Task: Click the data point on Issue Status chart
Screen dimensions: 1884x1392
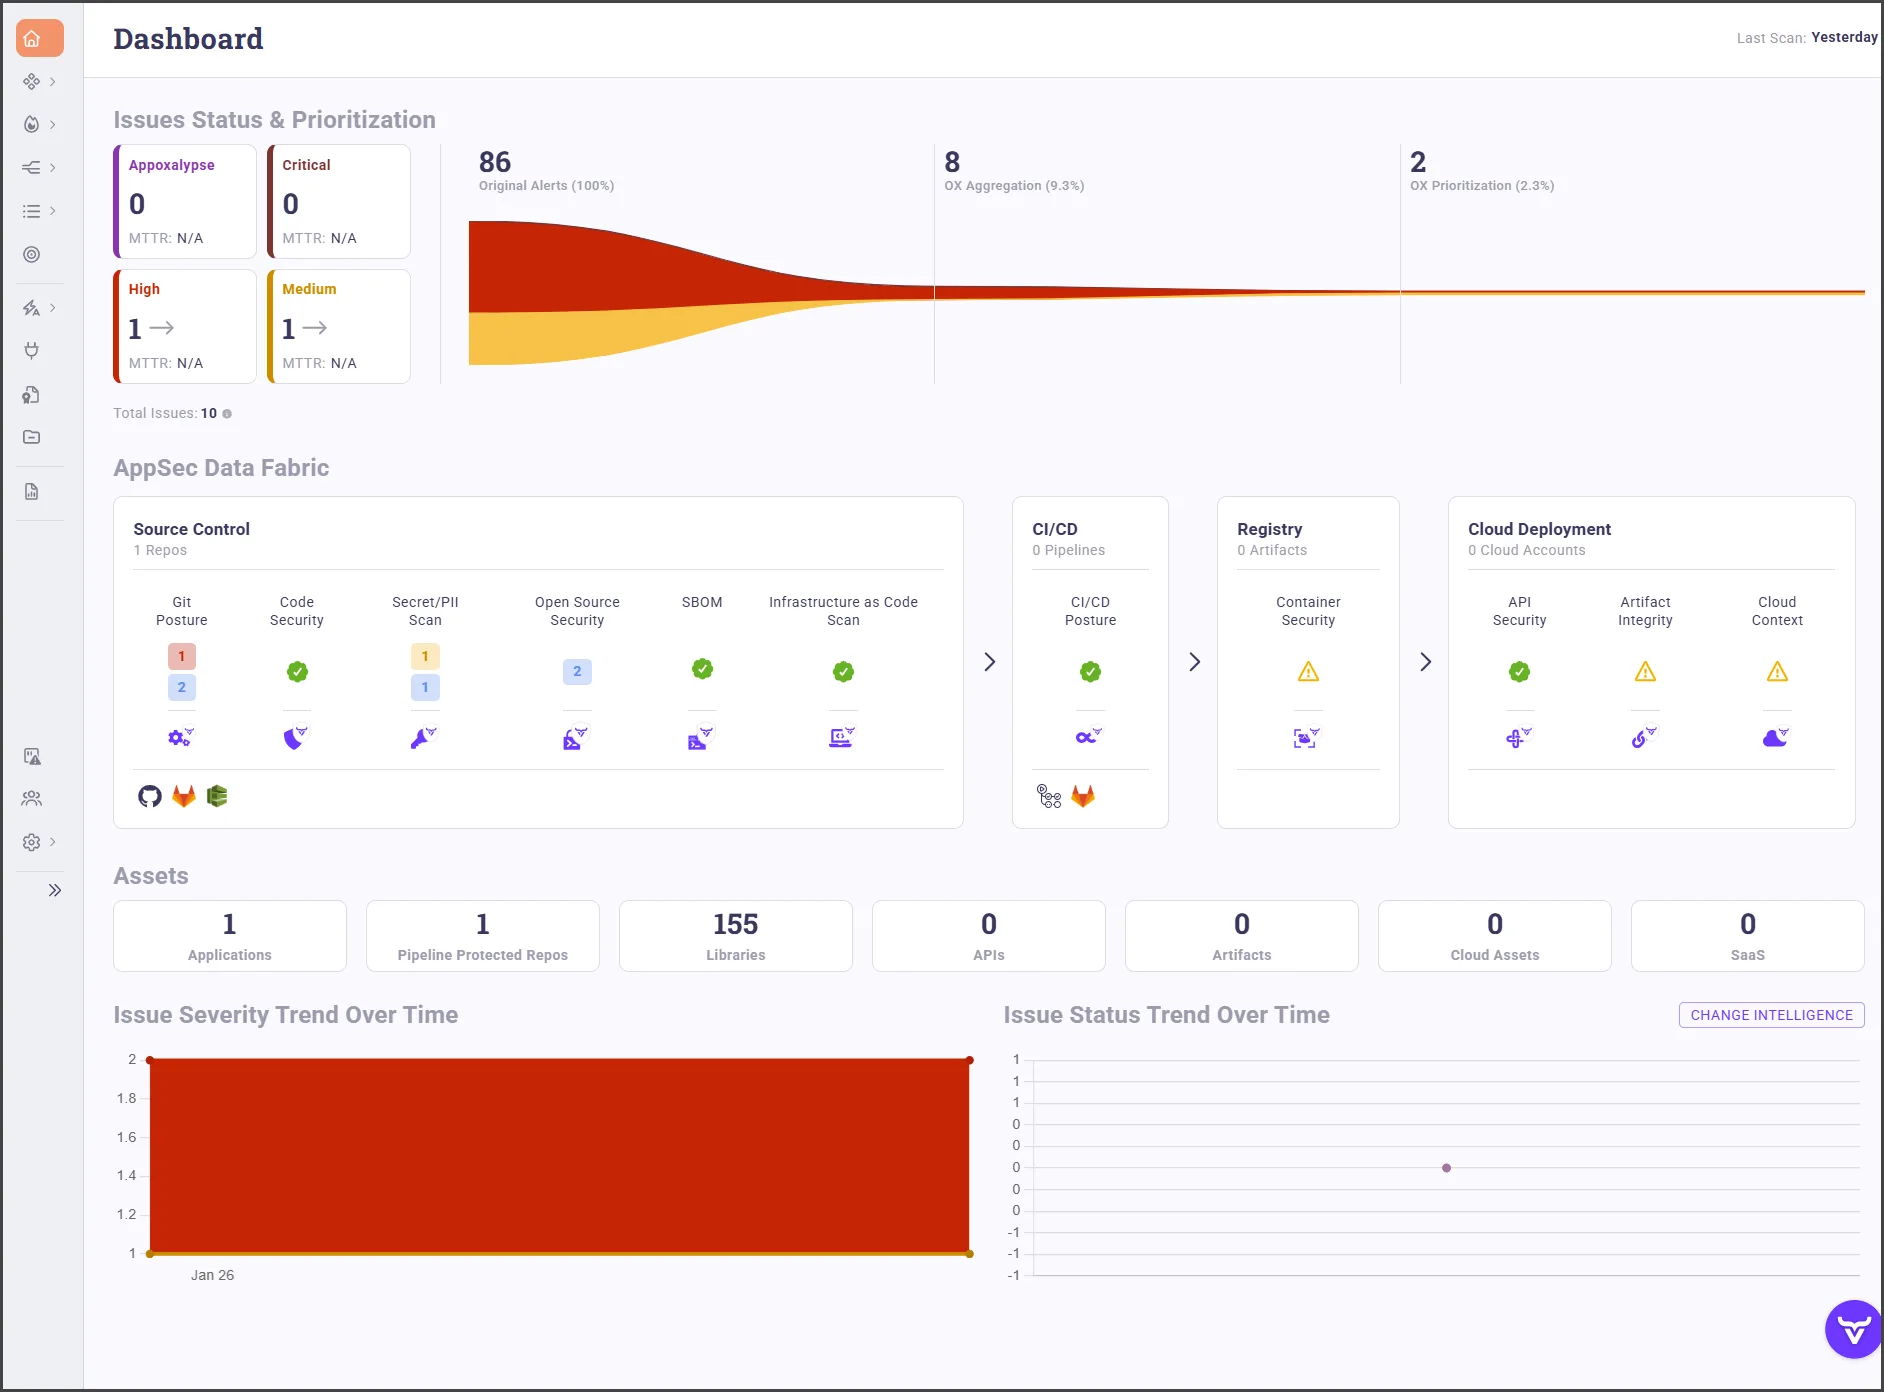Action: pos(1446,1168)
